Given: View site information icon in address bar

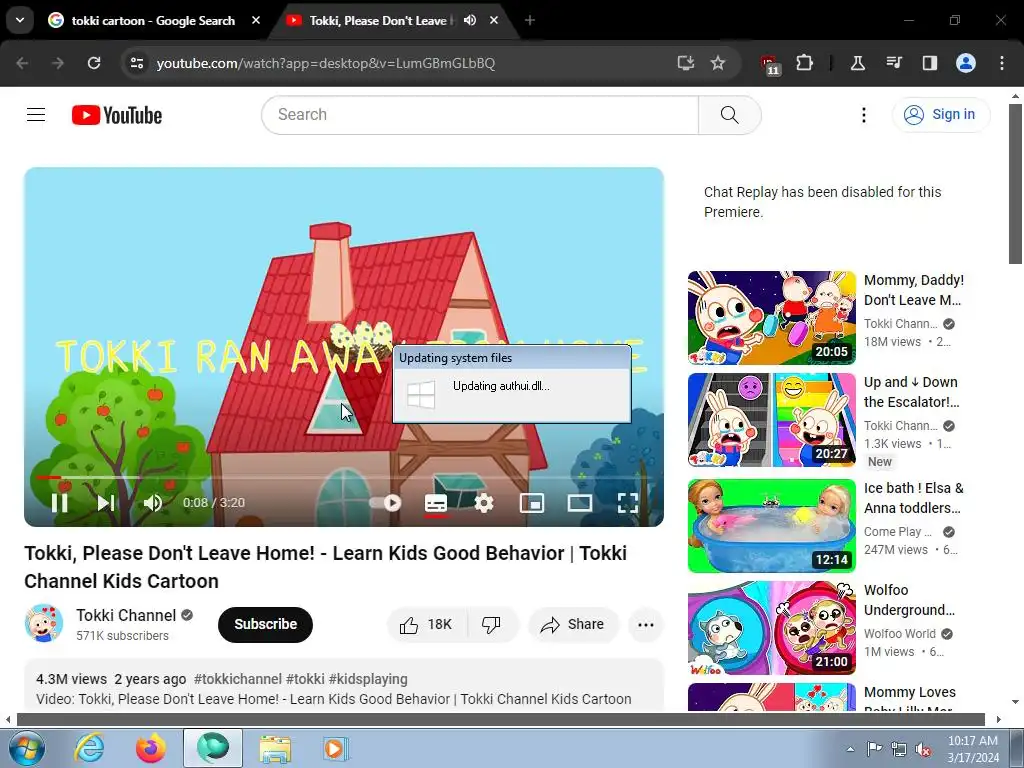Looking at the screenshot, I should coord(136,63).
